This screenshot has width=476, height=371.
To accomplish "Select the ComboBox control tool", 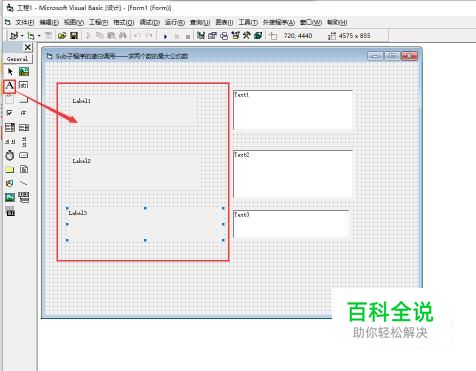I will coord(10,127).
